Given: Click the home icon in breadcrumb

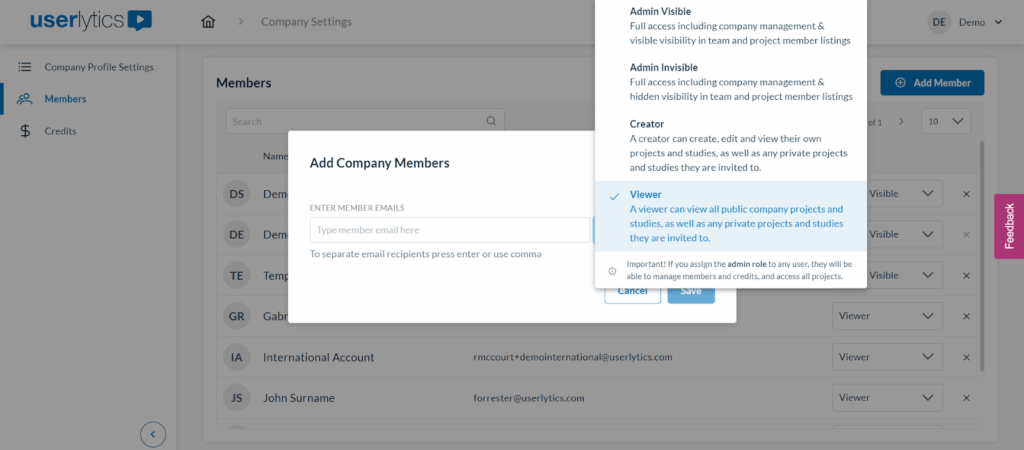Looking at the screenshot, I should tap(208, 22).
